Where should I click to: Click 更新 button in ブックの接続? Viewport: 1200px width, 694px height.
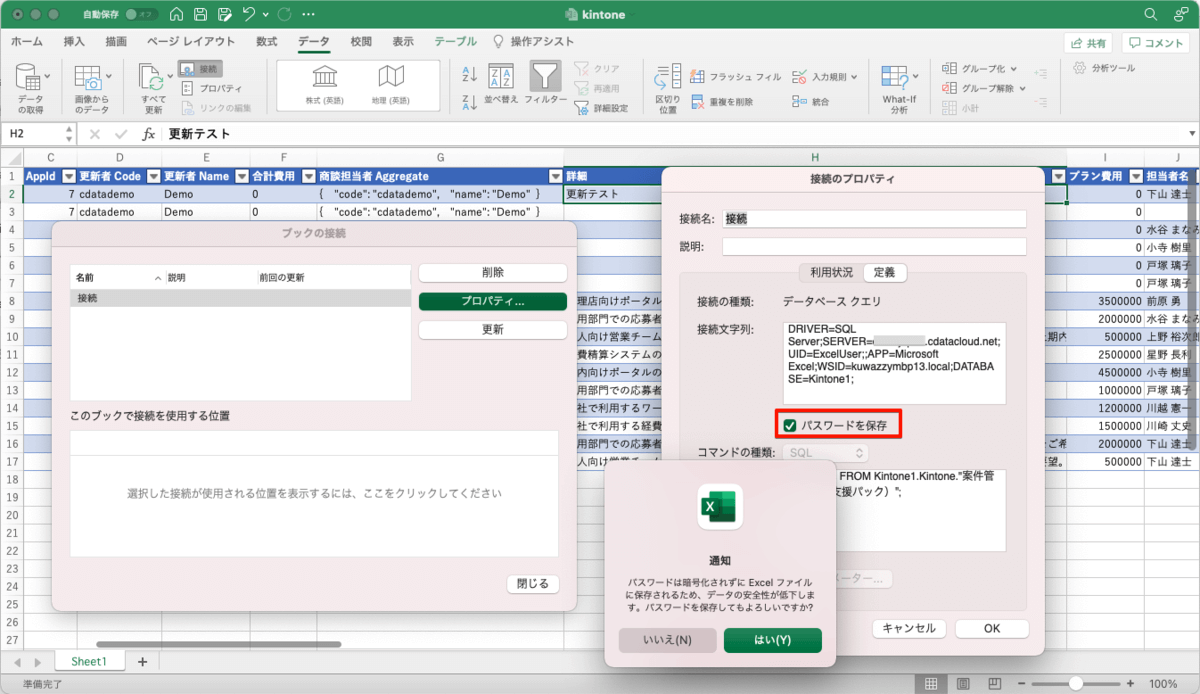493,330
